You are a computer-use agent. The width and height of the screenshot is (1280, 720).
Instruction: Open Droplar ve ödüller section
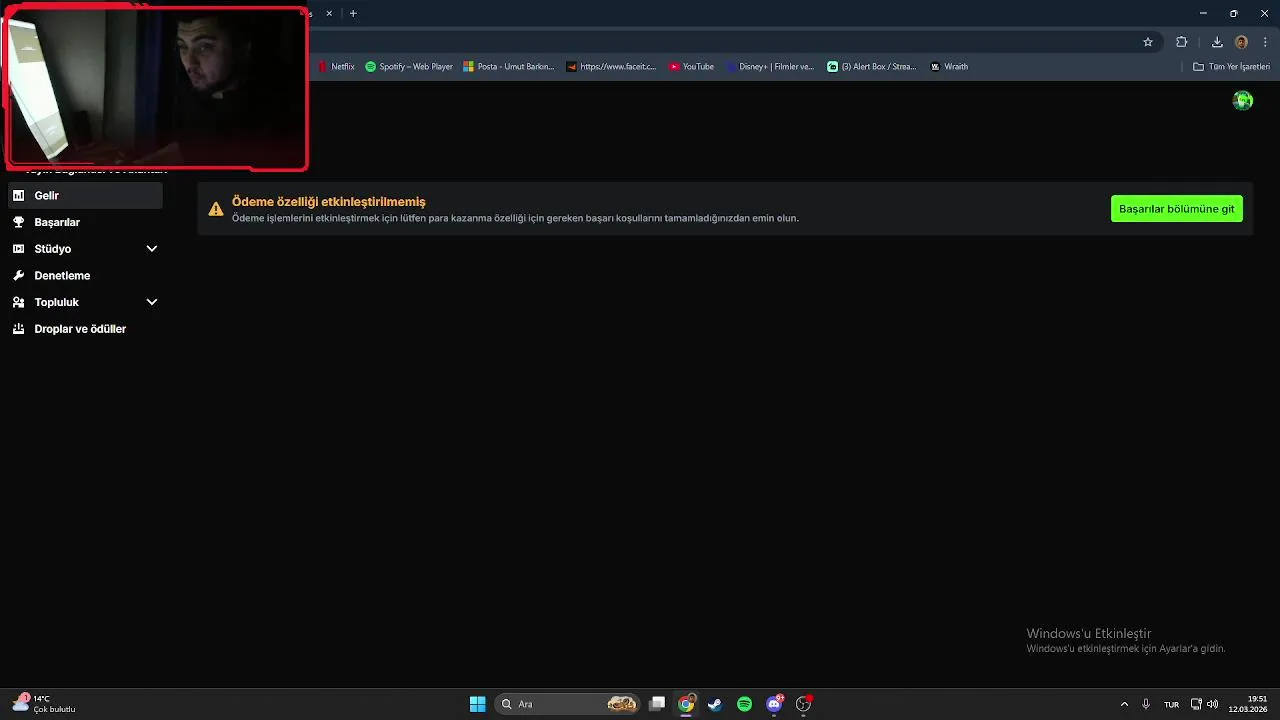(85, 329)
